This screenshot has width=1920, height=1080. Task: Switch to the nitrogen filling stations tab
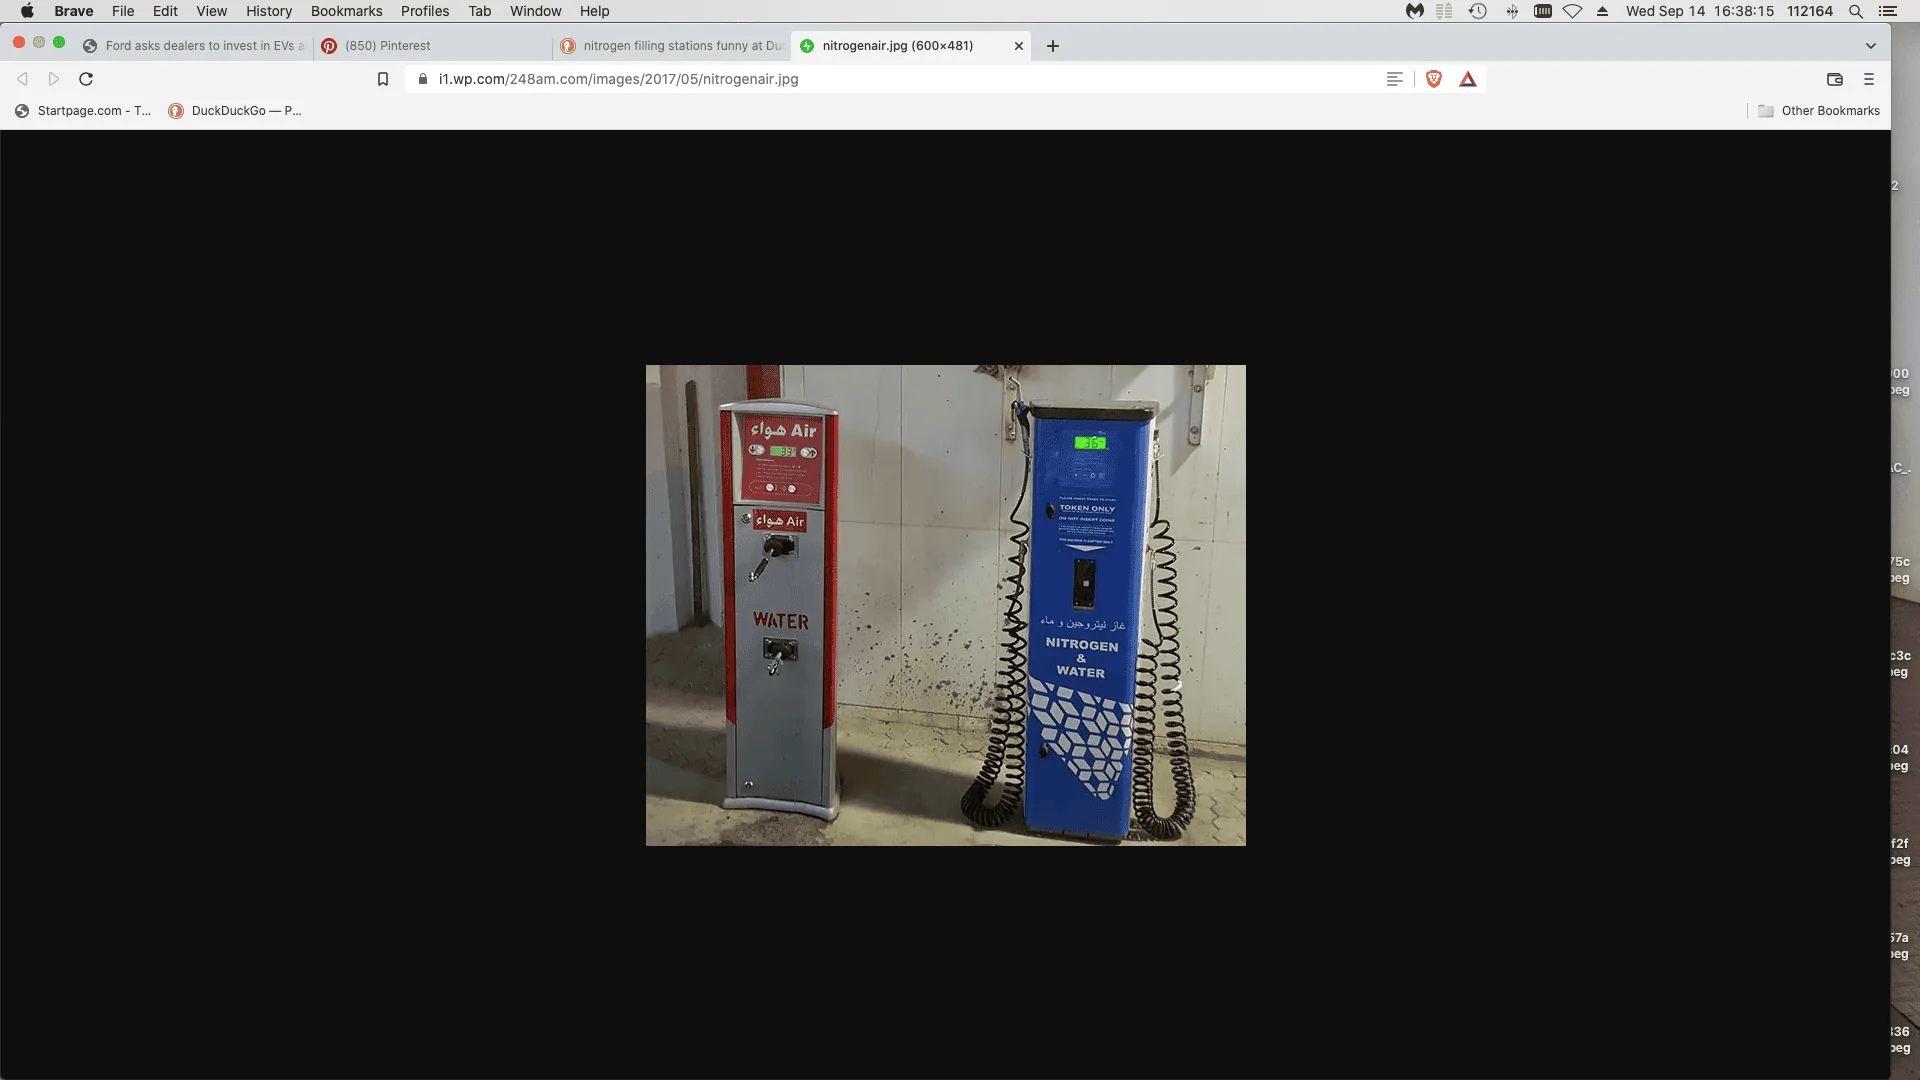point(670,46)
